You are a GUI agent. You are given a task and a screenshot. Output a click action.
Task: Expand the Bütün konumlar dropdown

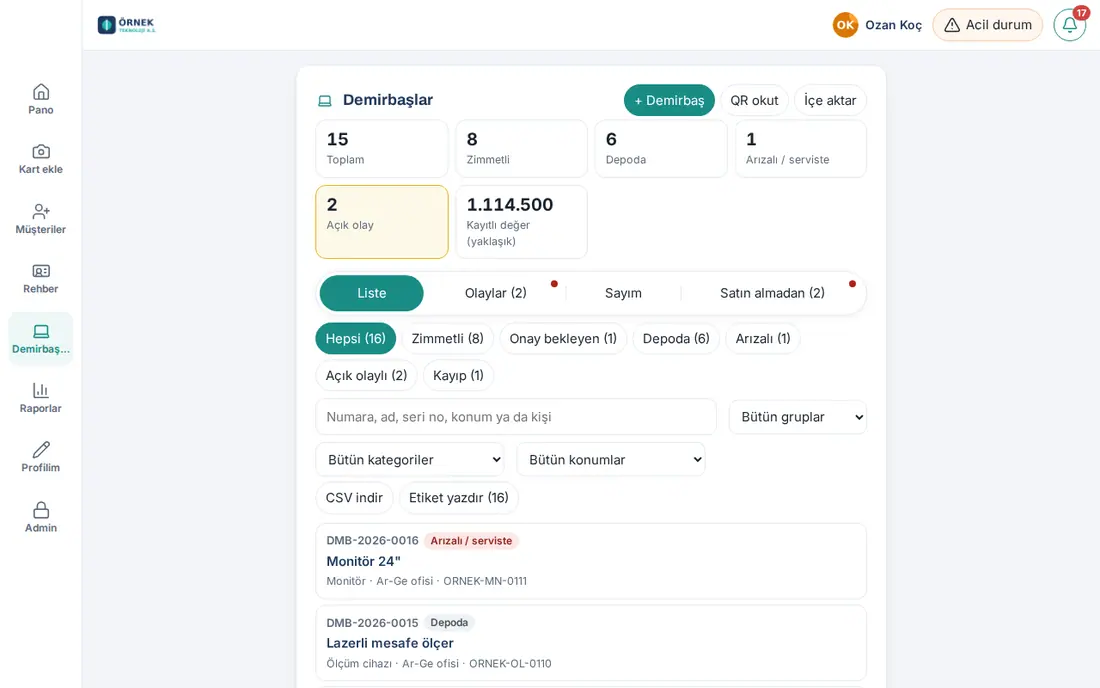610,459
